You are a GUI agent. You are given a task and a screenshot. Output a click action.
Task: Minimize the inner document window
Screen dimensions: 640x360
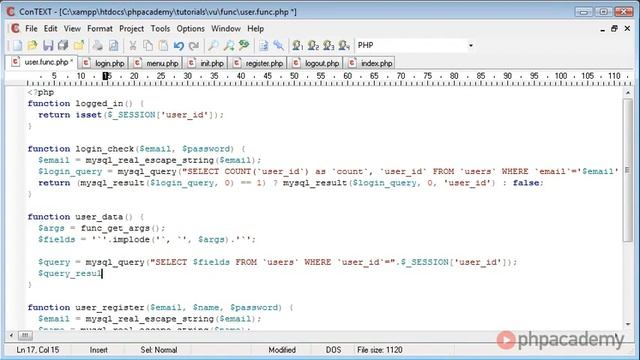click(602, 29)
